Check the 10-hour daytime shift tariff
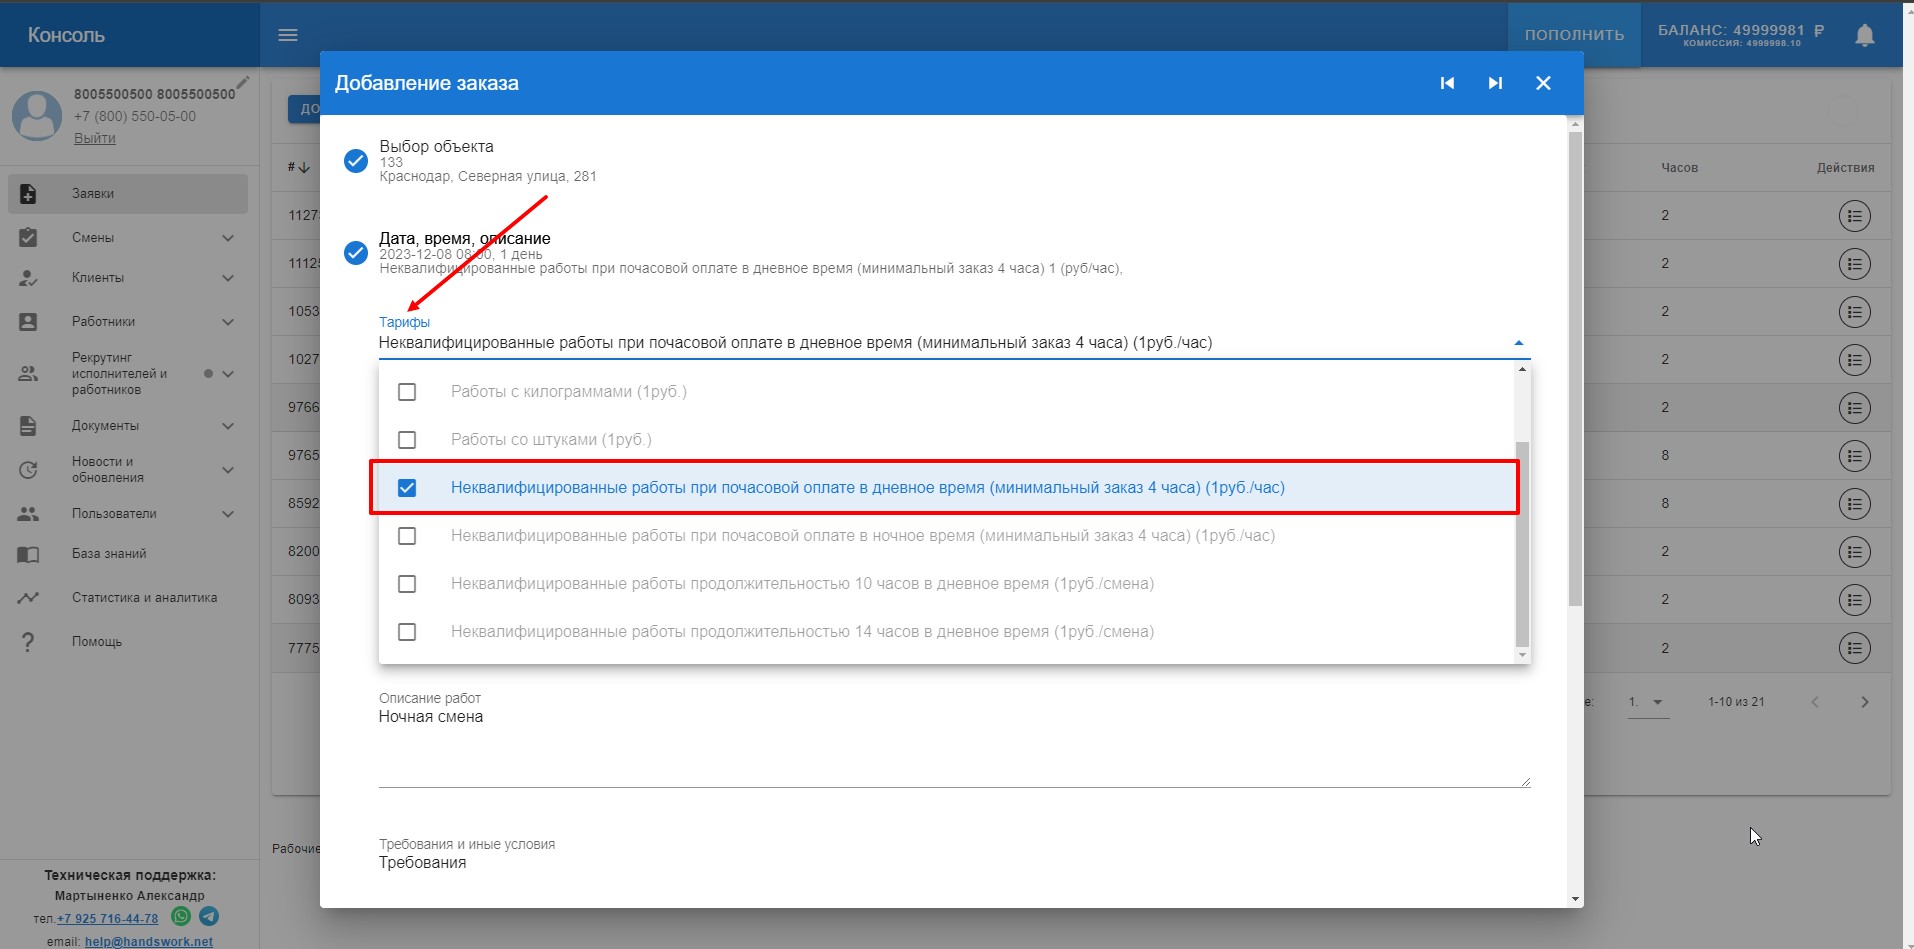 point(407,584)
